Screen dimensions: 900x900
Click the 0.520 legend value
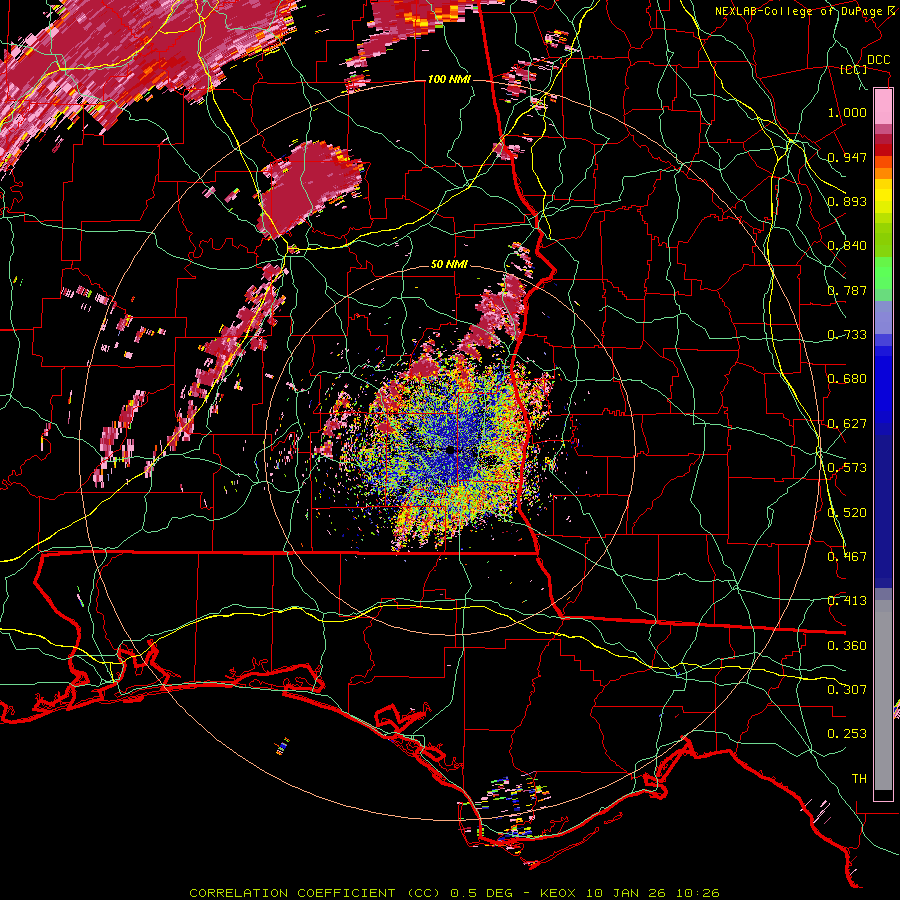point(847,513)
